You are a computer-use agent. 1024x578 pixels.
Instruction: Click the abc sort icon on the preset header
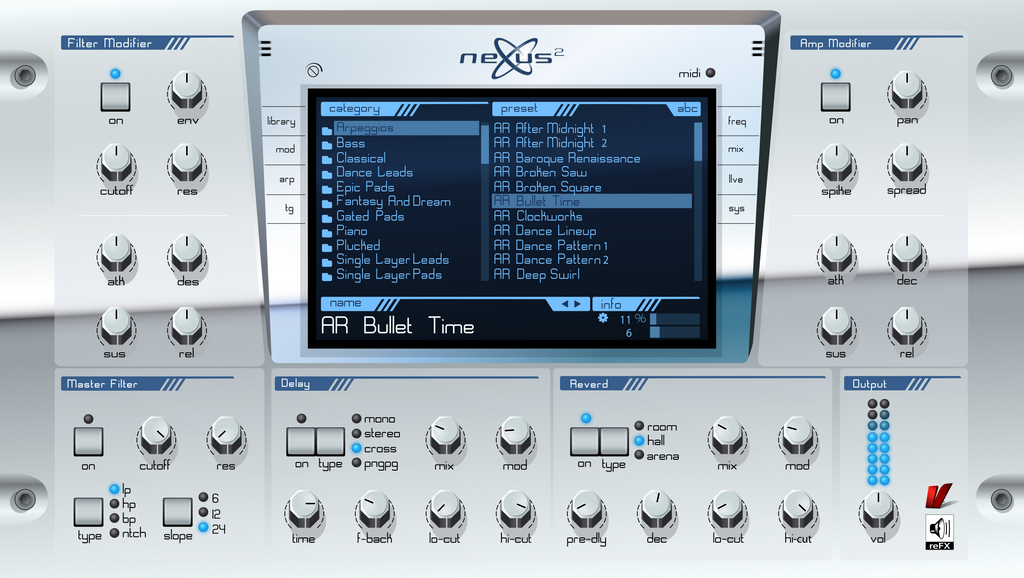[x=688, y=107]
